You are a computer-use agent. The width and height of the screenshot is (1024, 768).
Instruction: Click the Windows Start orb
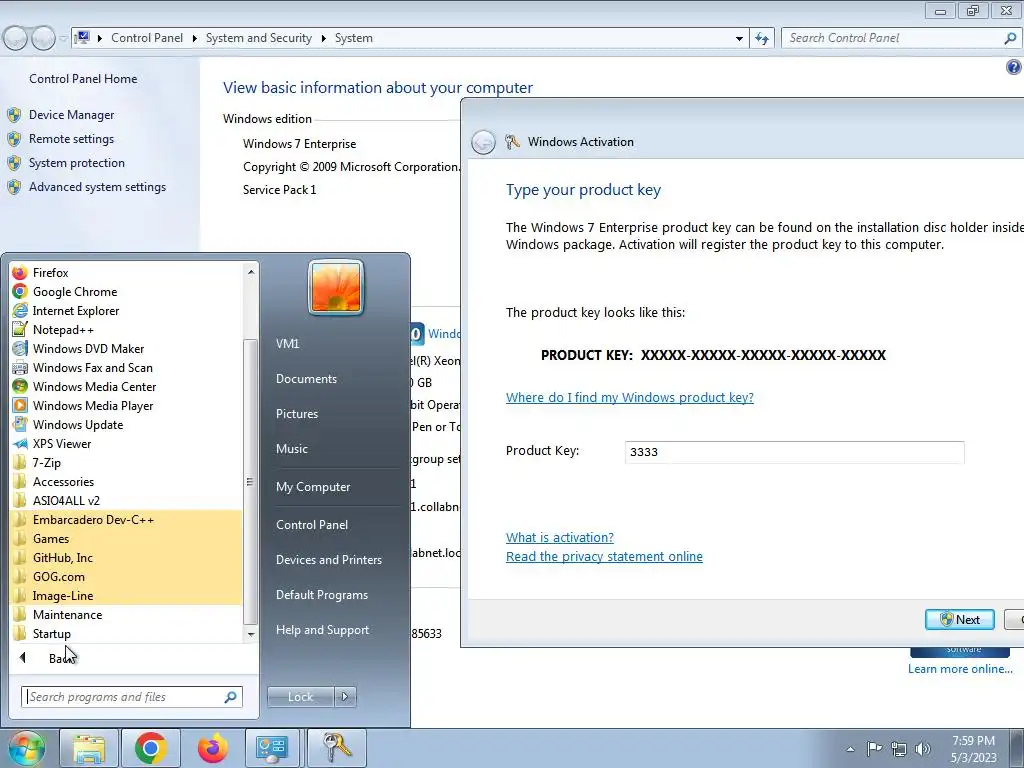(25, 748)
